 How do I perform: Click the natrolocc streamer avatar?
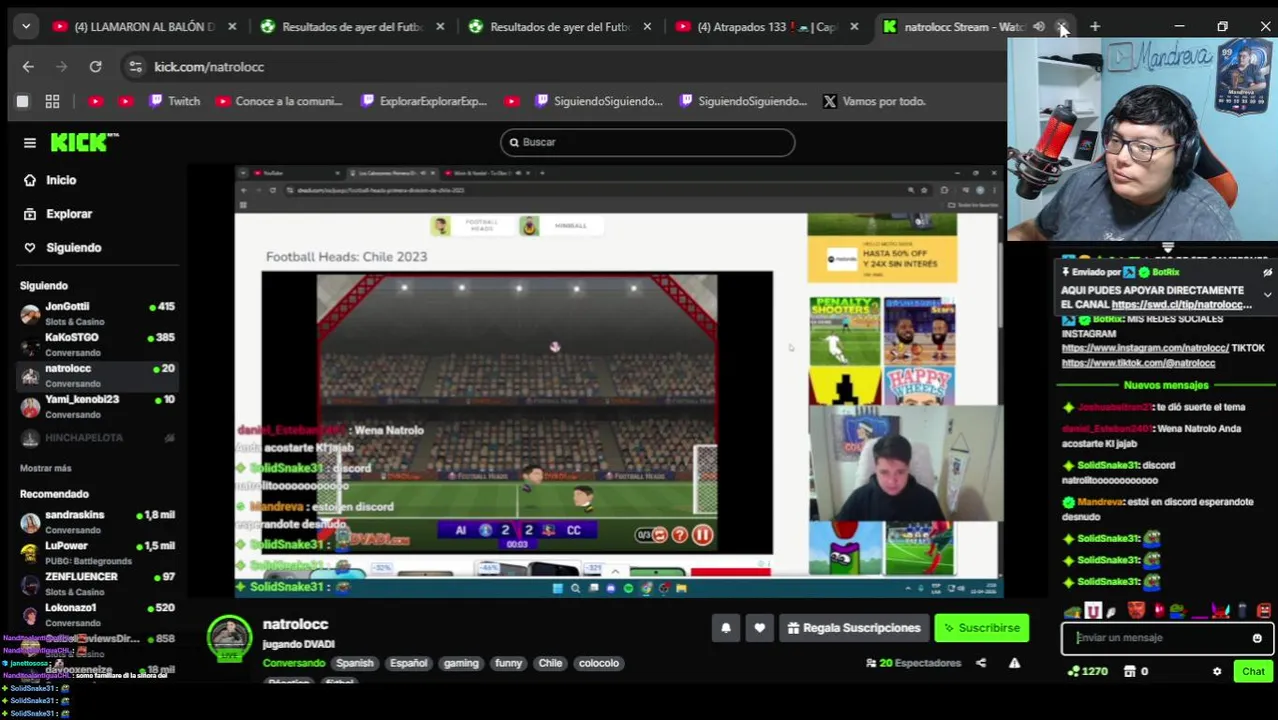tap(229, 637)
